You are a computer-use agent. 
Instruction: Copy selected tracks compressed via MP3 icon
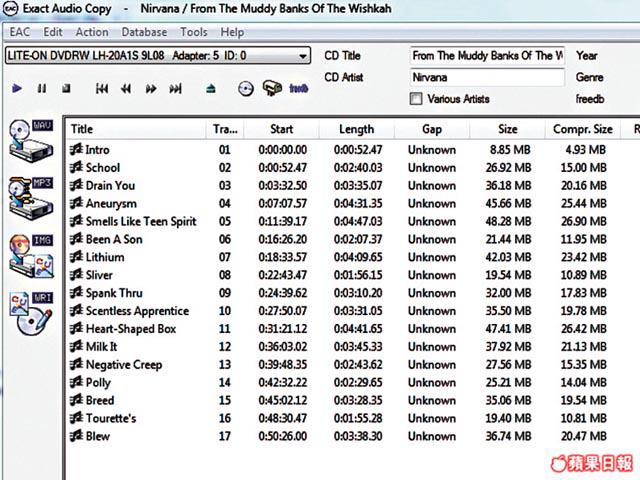[31, 198]
